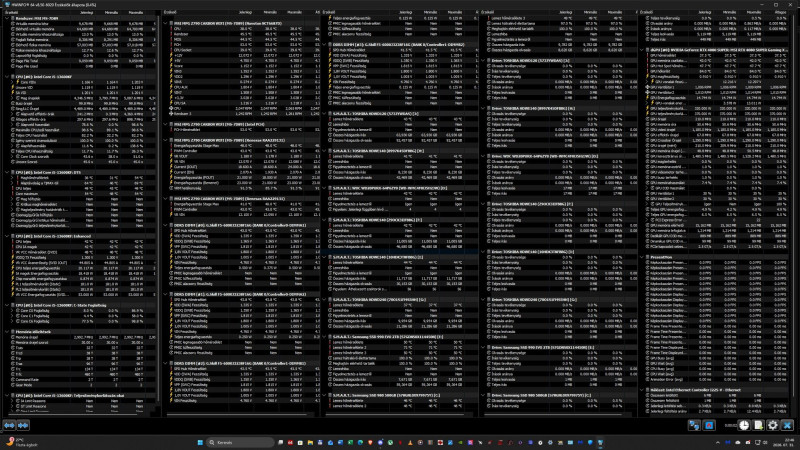Image resolution: width=800 pixels, height=450 pixels.
Task: Collapse GPU [#0] NVIDIA GeForce RTX 4080 SUPER section
Action: click(x=642, y=50)
